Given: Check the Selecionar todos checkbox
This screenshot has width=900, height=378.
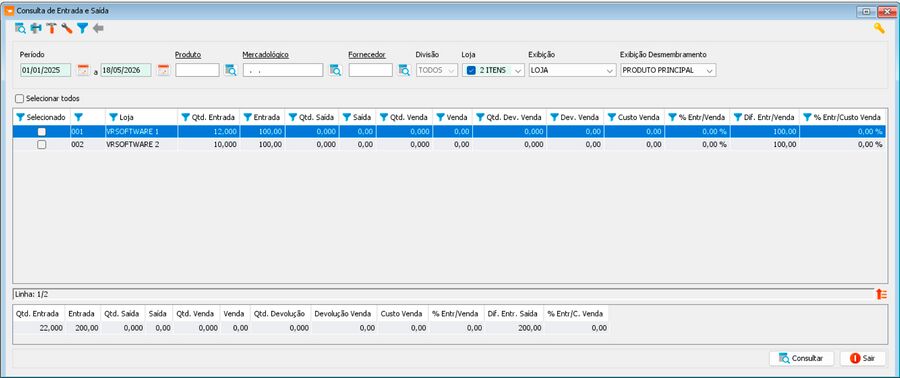Looking at the screenshot, I should click(x=20, y=99).
